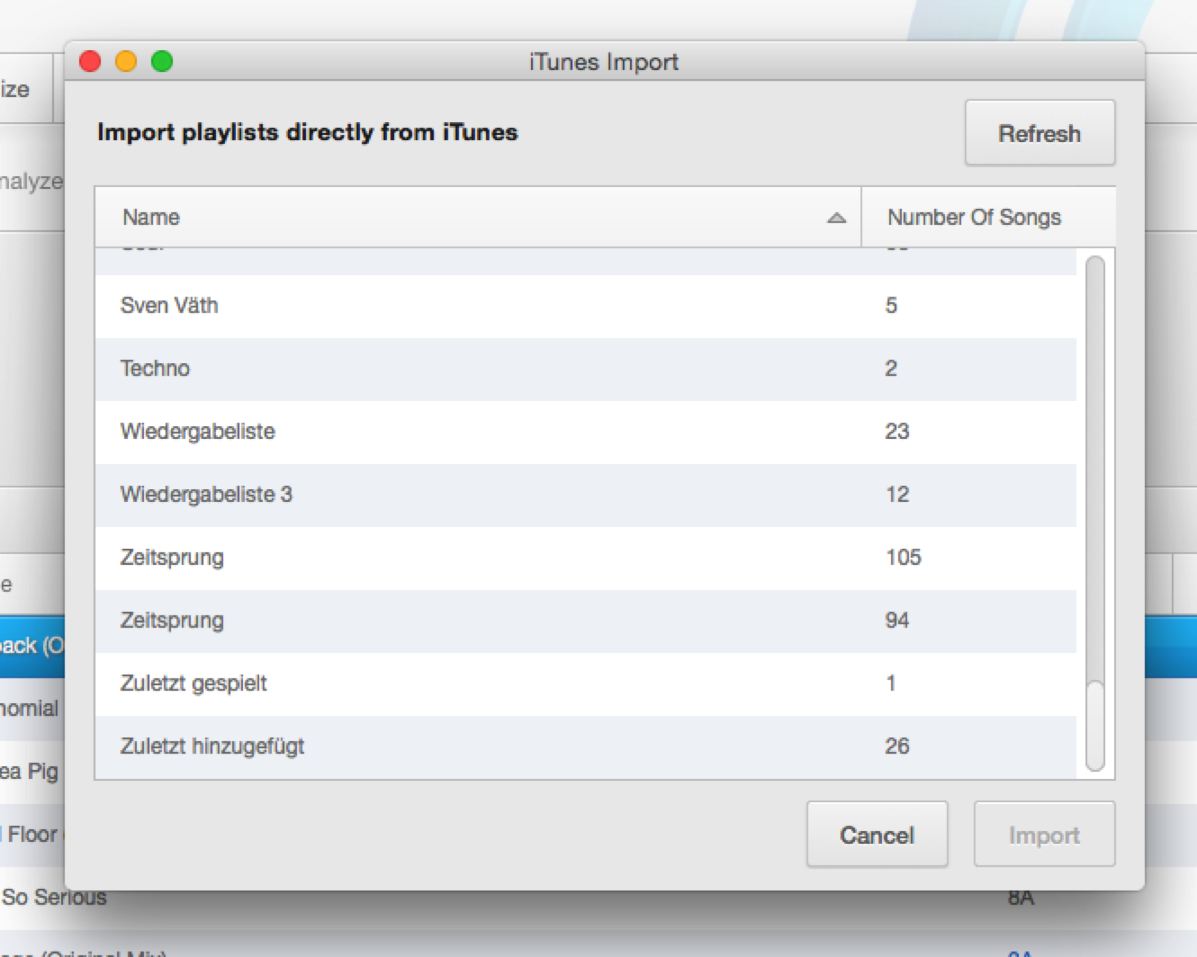Zoom the dialog using the green button
This screenshot has width=1197, height=957.
click(161, 62)
